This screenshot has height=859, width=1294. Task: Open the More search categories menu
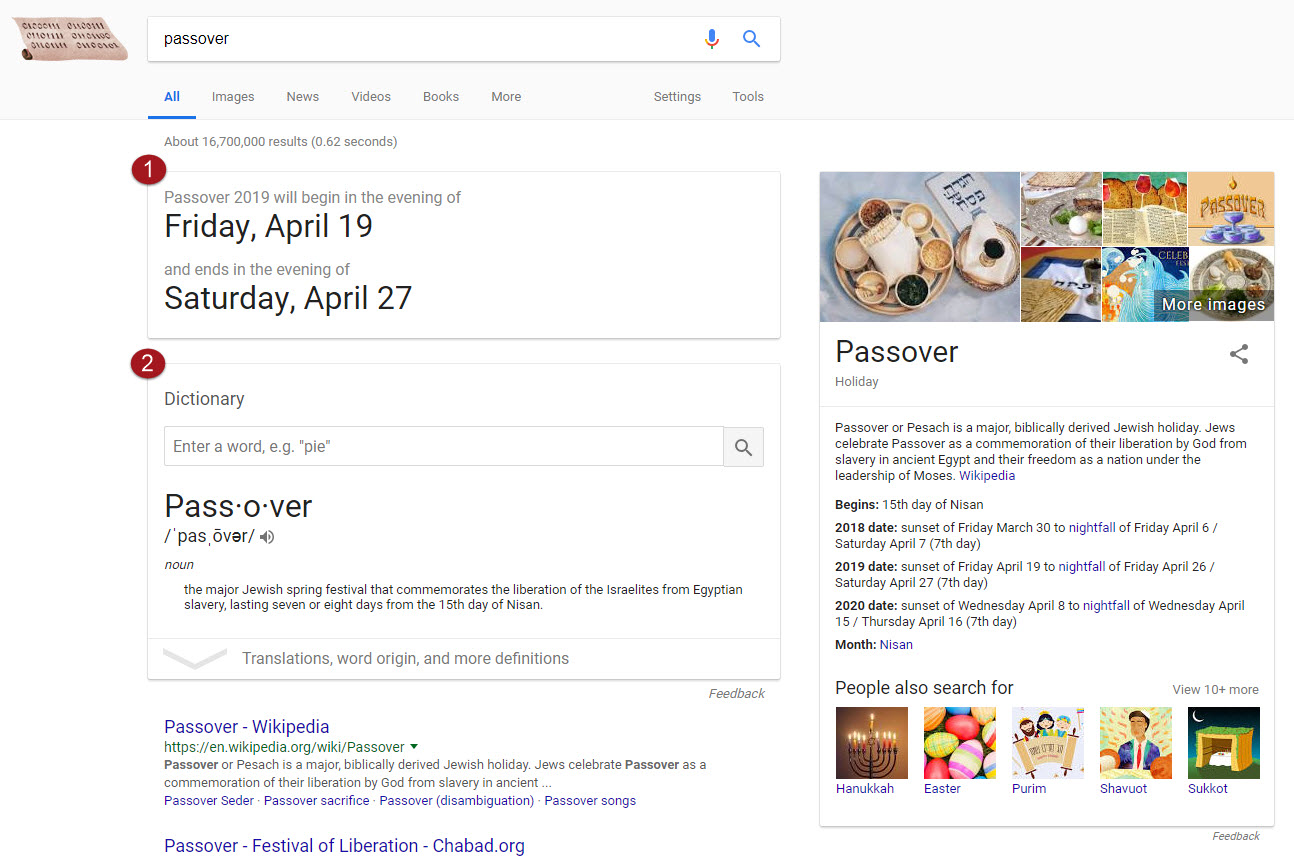(506, 97)
